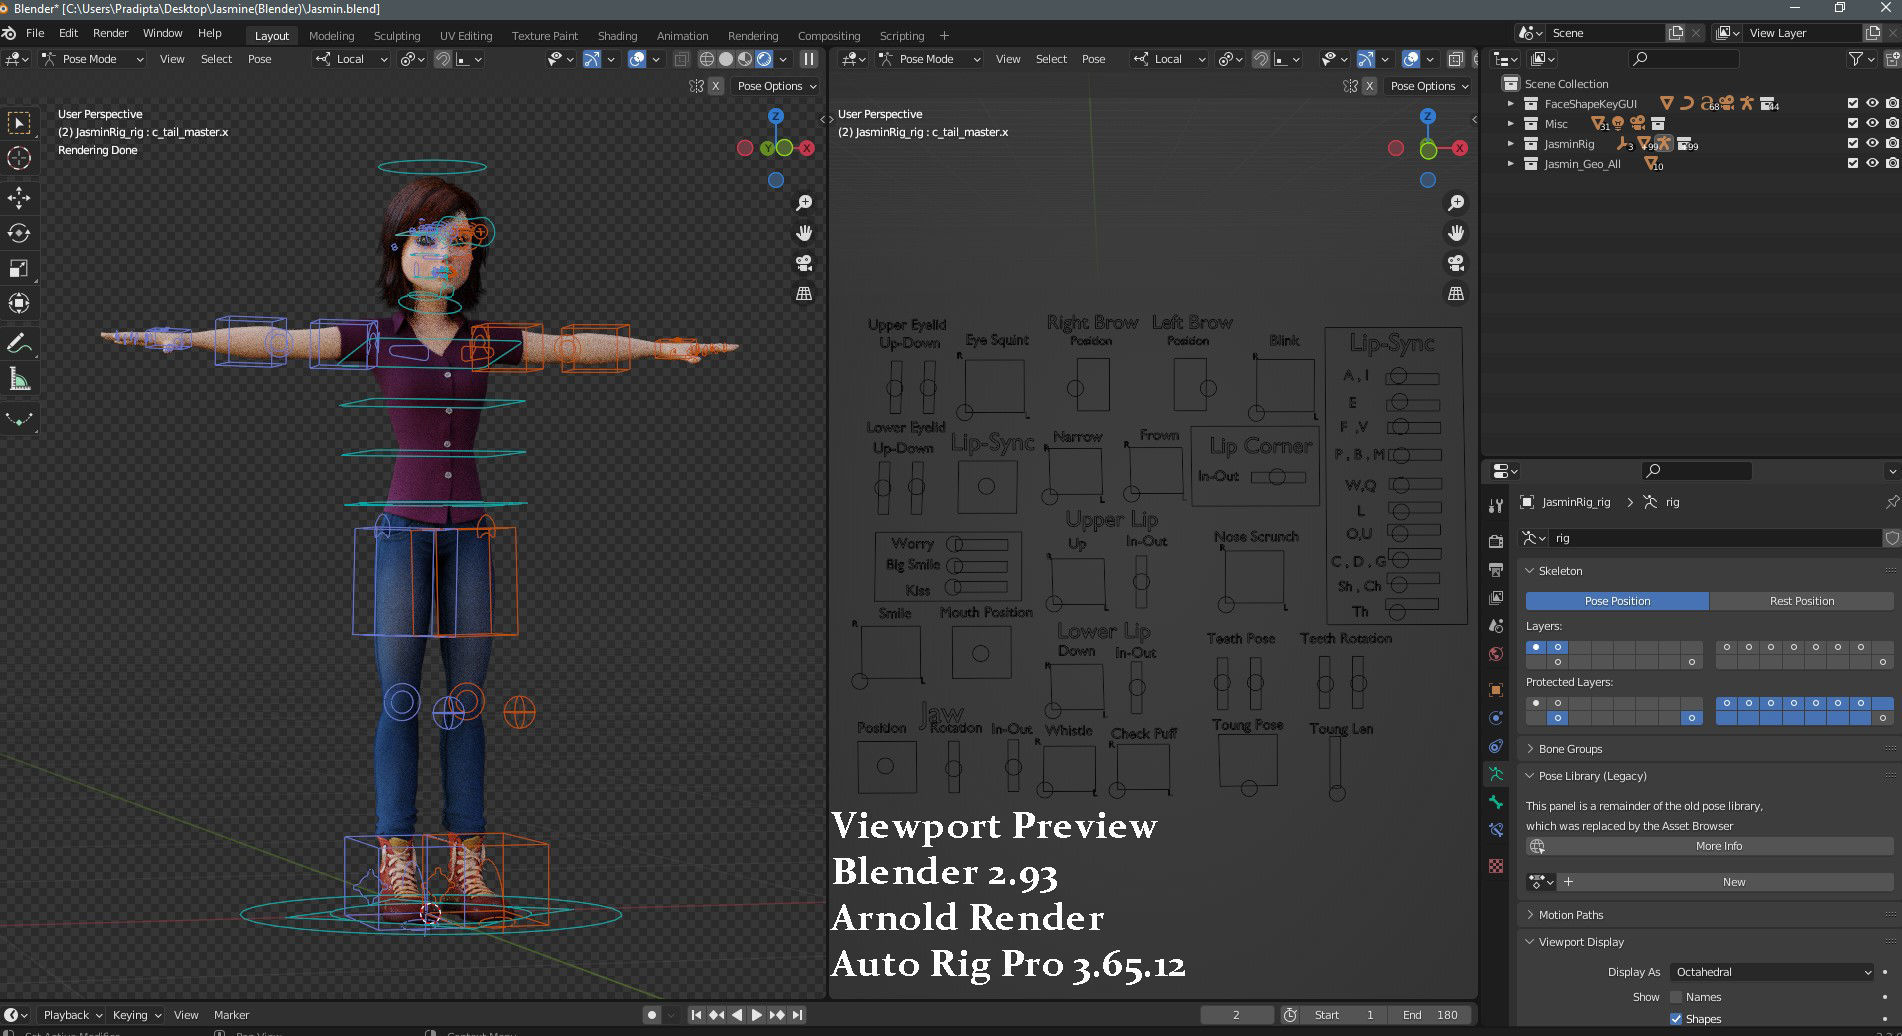Screen dimensions: 1902x1036
Task: Open the Object Data armature properties tab
Action: click(x=1496, y=774)
